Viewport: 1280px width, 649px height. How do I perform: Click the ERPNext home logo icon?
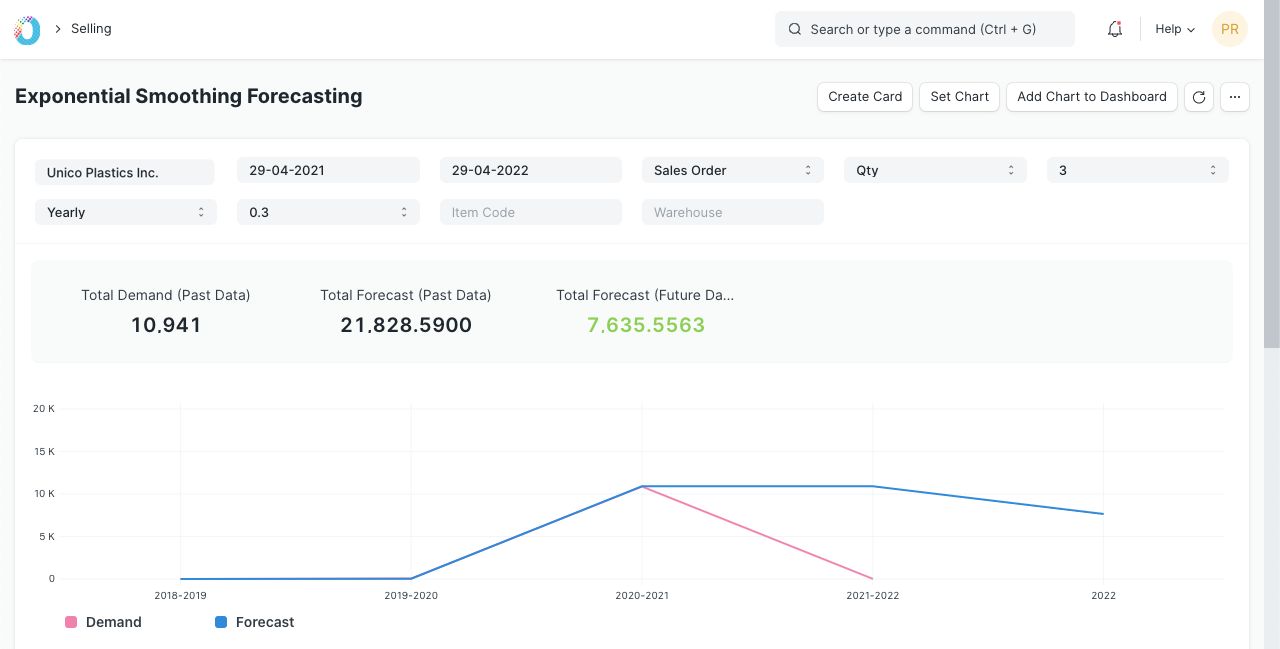click(x=27, y=30)
